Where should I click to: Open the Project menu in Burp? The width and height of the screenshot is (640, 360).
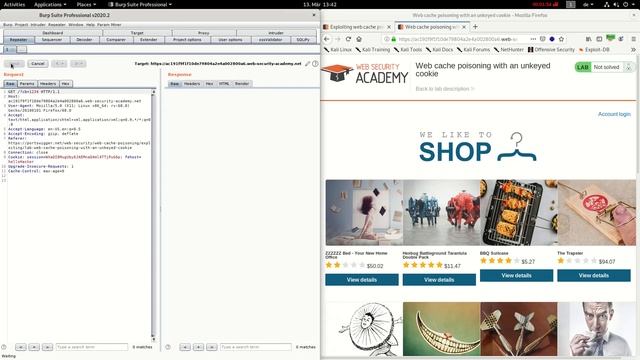click(x=22, y=24)
